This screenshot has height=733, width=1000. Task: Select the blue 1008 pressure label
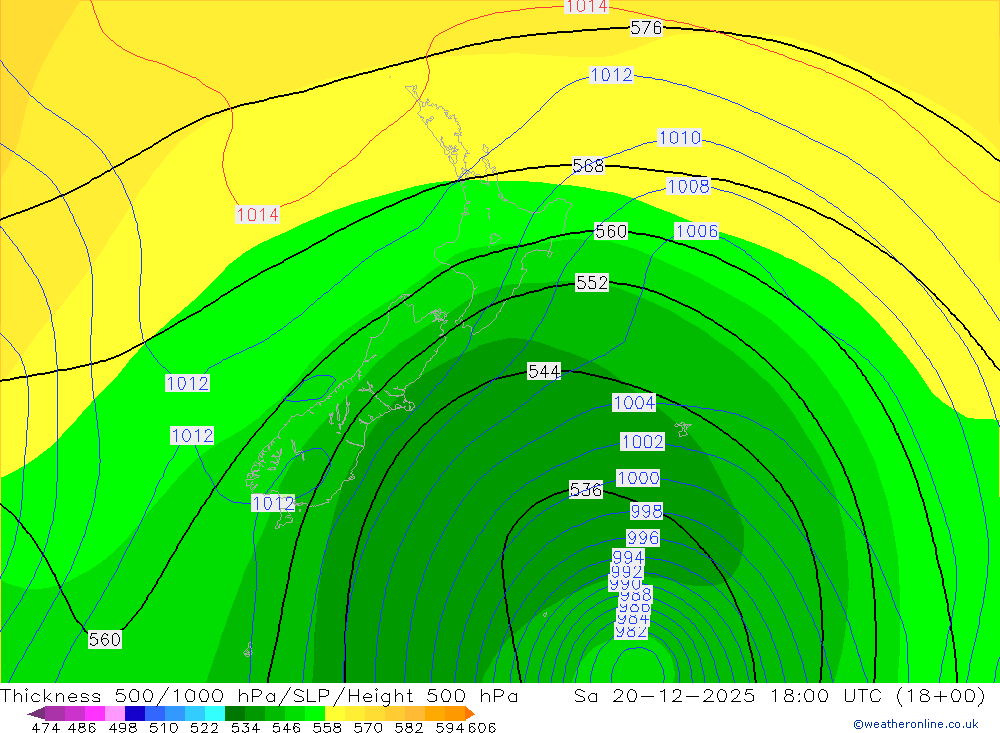pyautogui.click(x=688, y=186)
